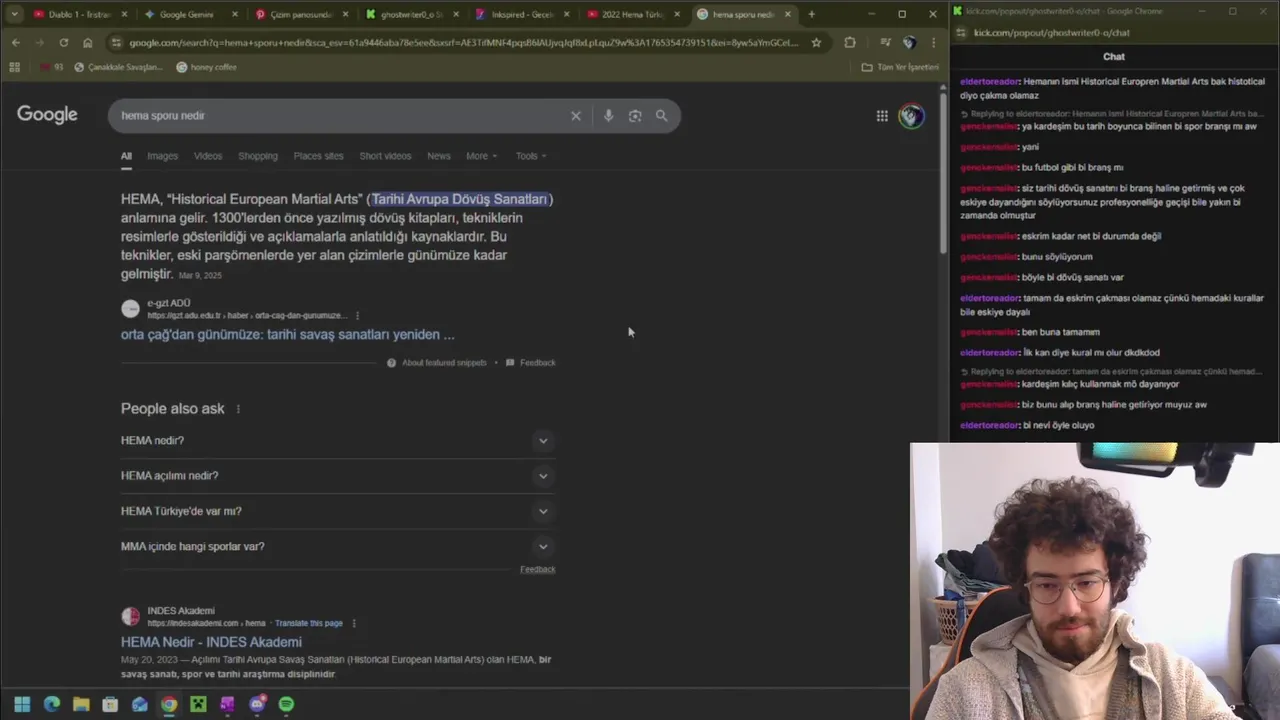
Task: Switch to Shopping search tab
Action: [258, 156]
